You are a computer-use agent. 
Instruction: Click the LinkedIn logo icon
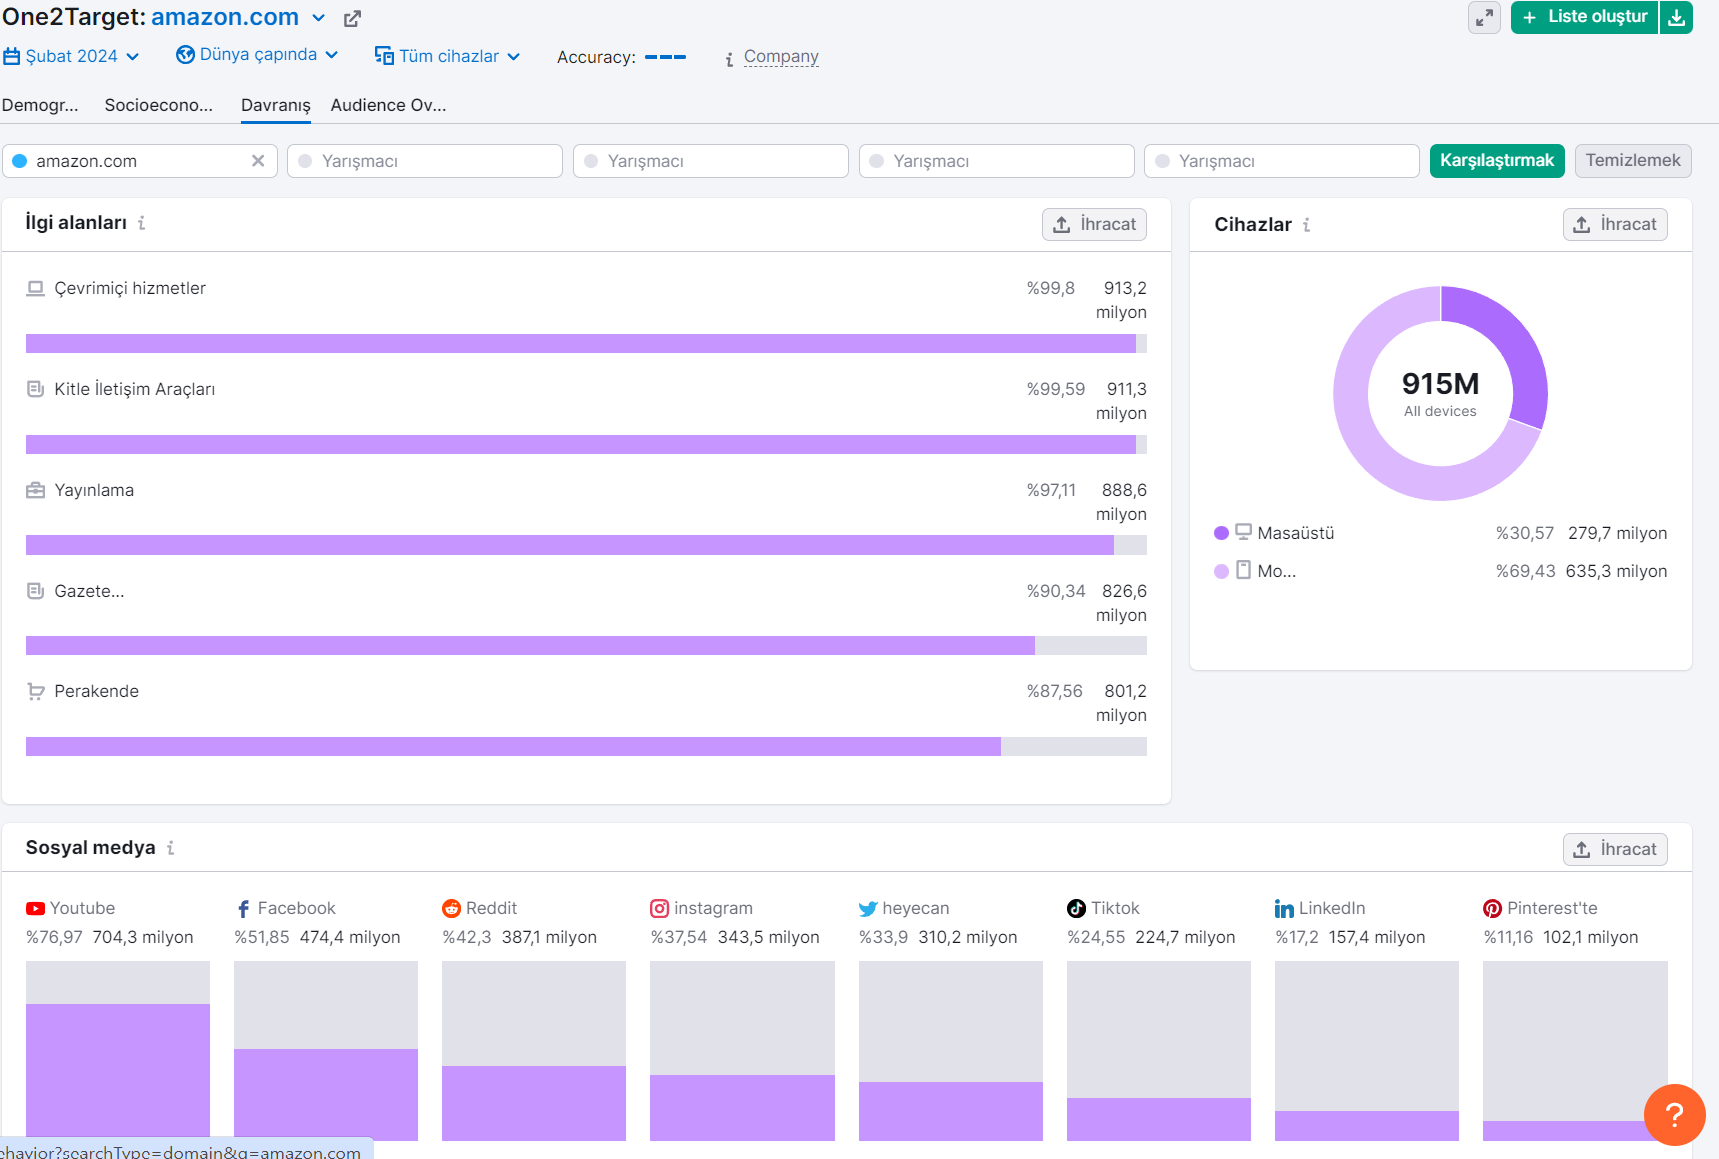click(1284, 909)
